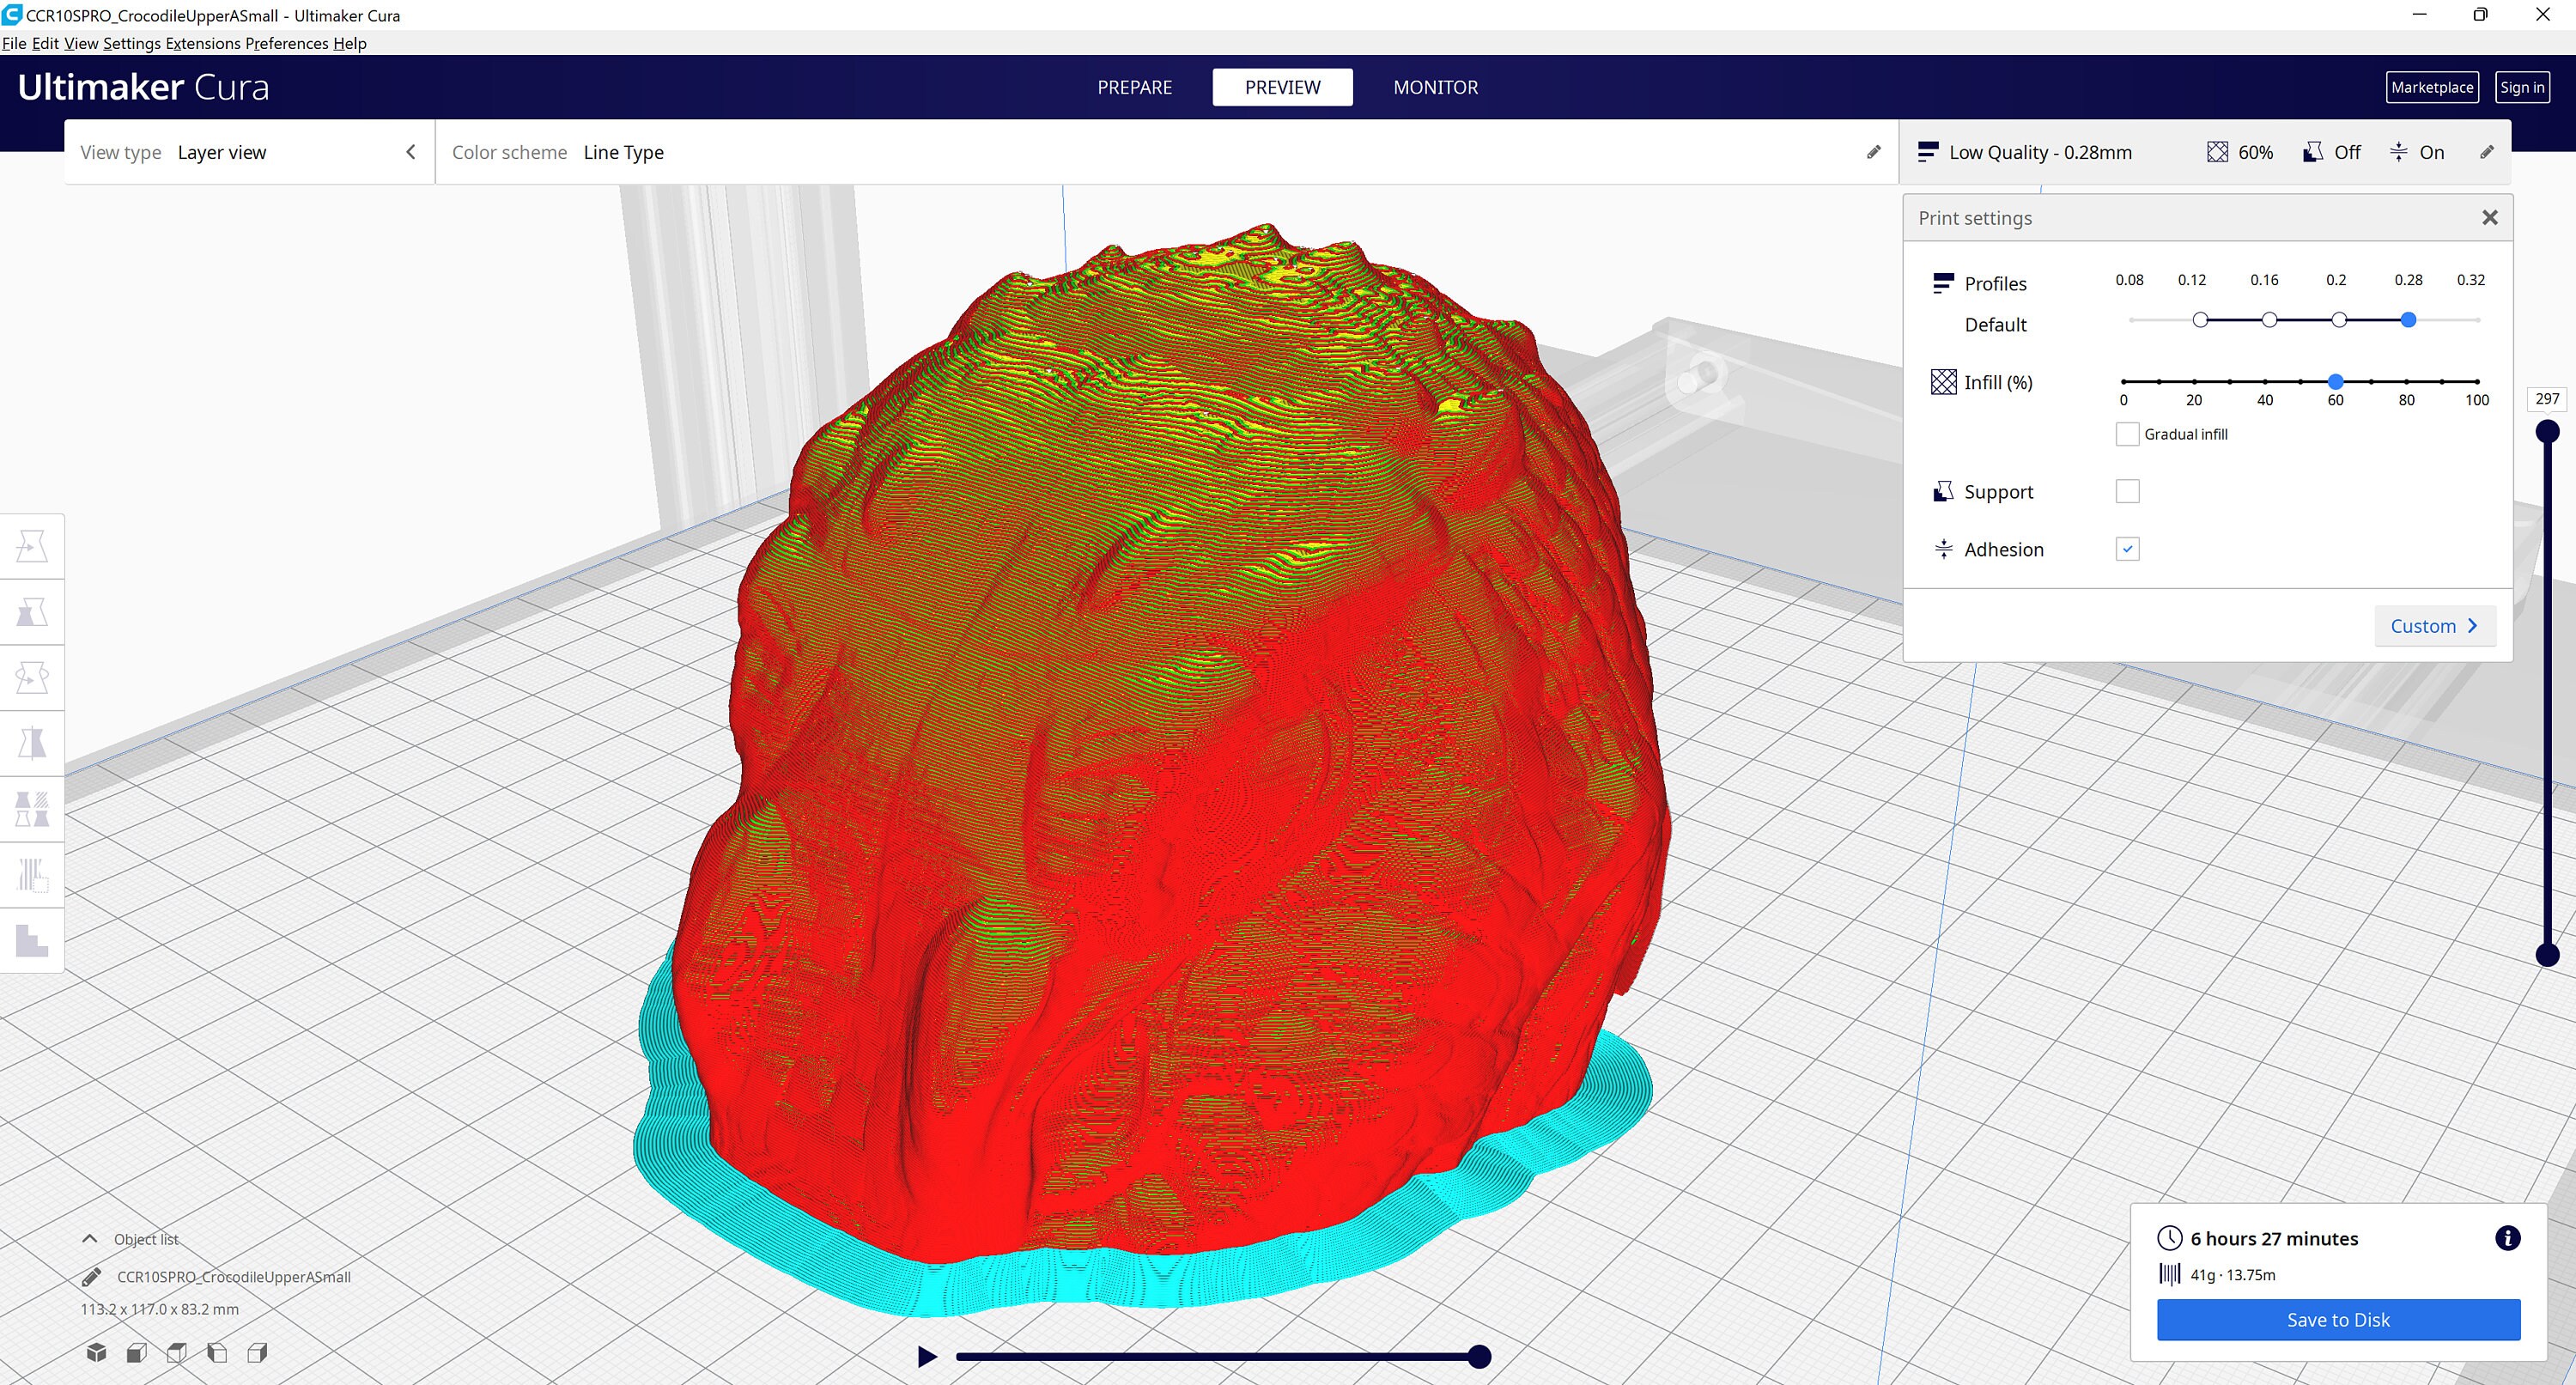The width and height of the screenshot is (2576, 1385).
Task: Close the Print settings panel
Action: click(2490, 218)
